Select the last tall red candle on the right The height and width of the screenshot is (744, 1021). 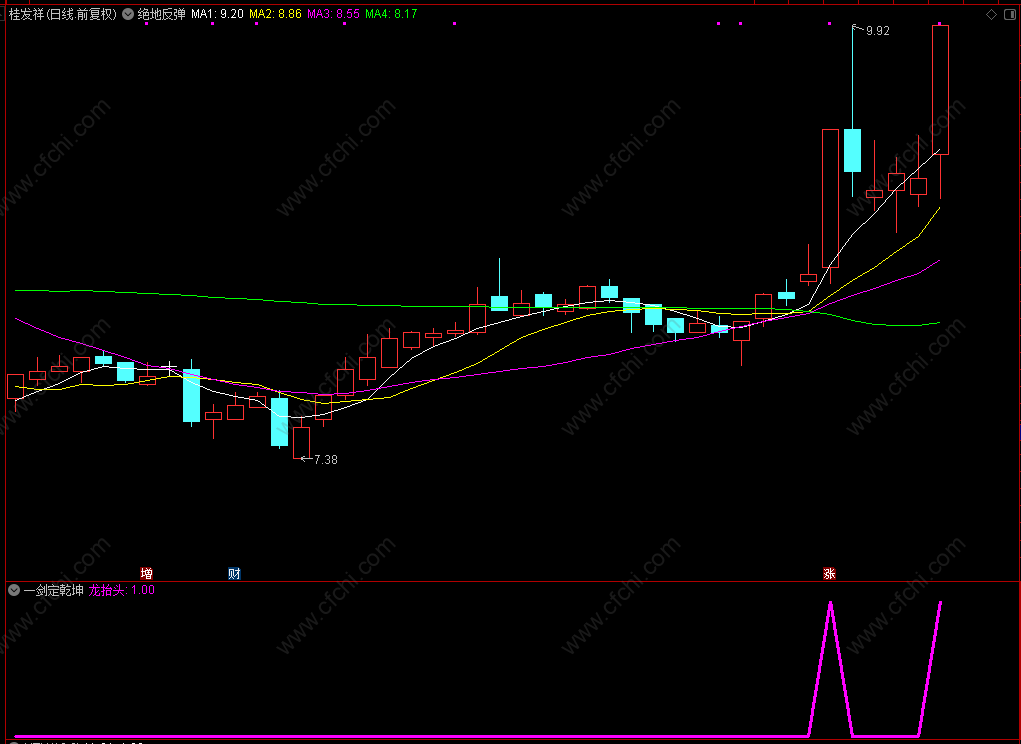click(940, 90)
